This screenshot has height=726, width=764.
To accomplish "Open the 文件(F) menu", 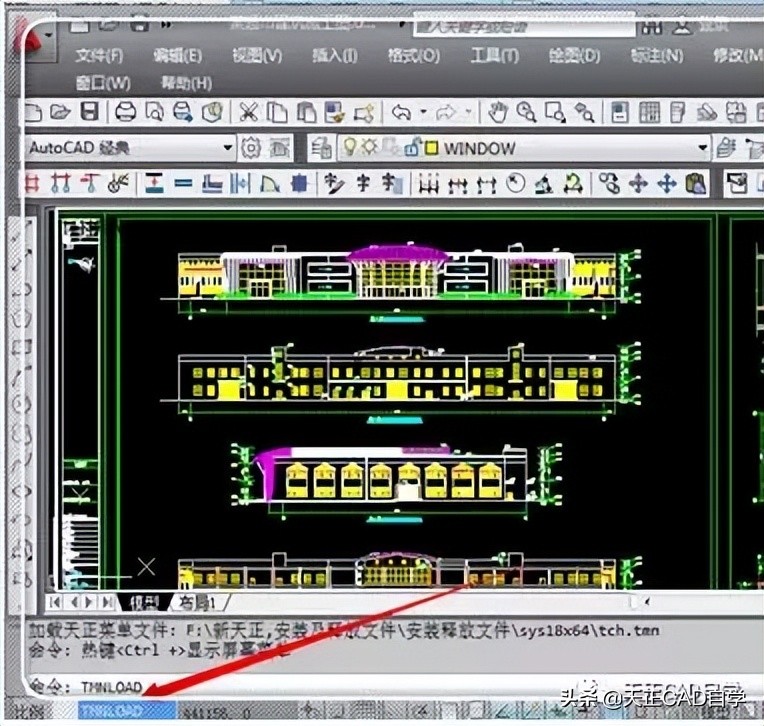I will click(x=99, y=55).
